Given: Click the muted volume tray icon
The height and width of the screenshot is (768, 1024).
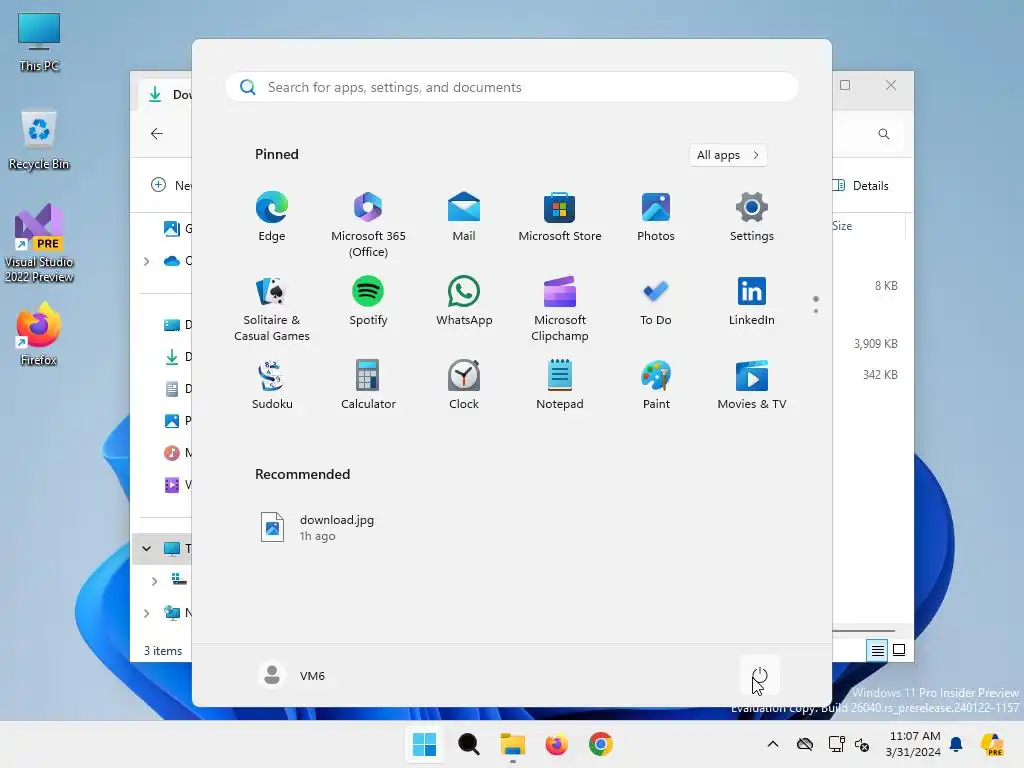Looking at the screenshot, I should pos(862,744).
